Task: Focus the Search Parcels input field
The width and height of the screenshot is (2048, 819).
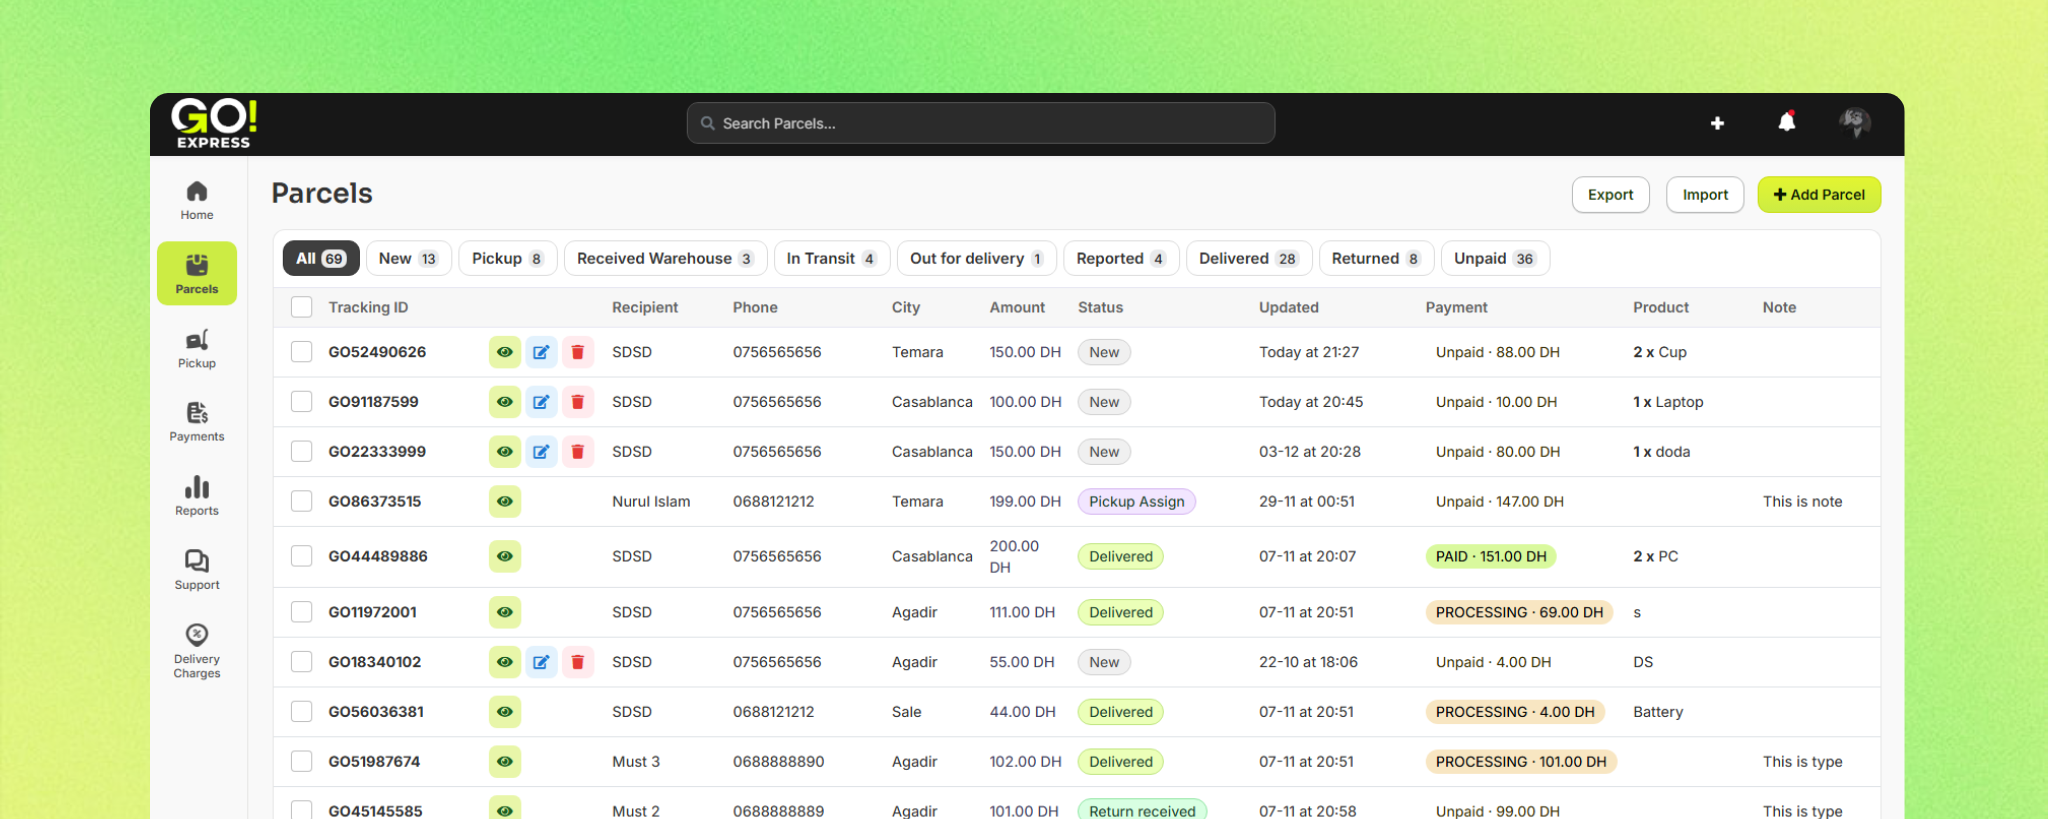Action: point(980,123)
